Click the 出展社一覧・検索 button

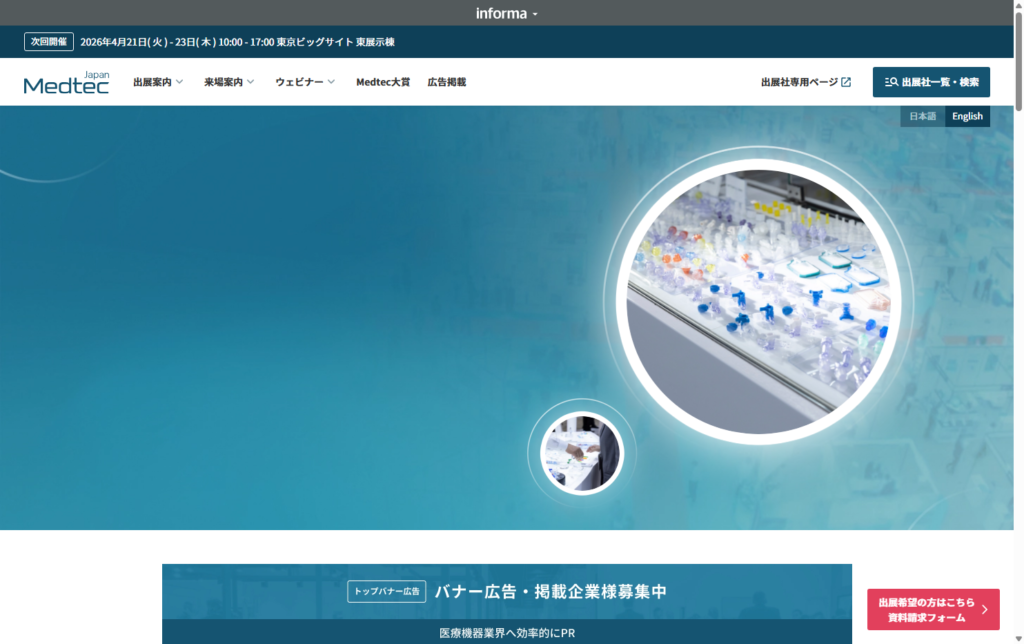tap(930, 82)
